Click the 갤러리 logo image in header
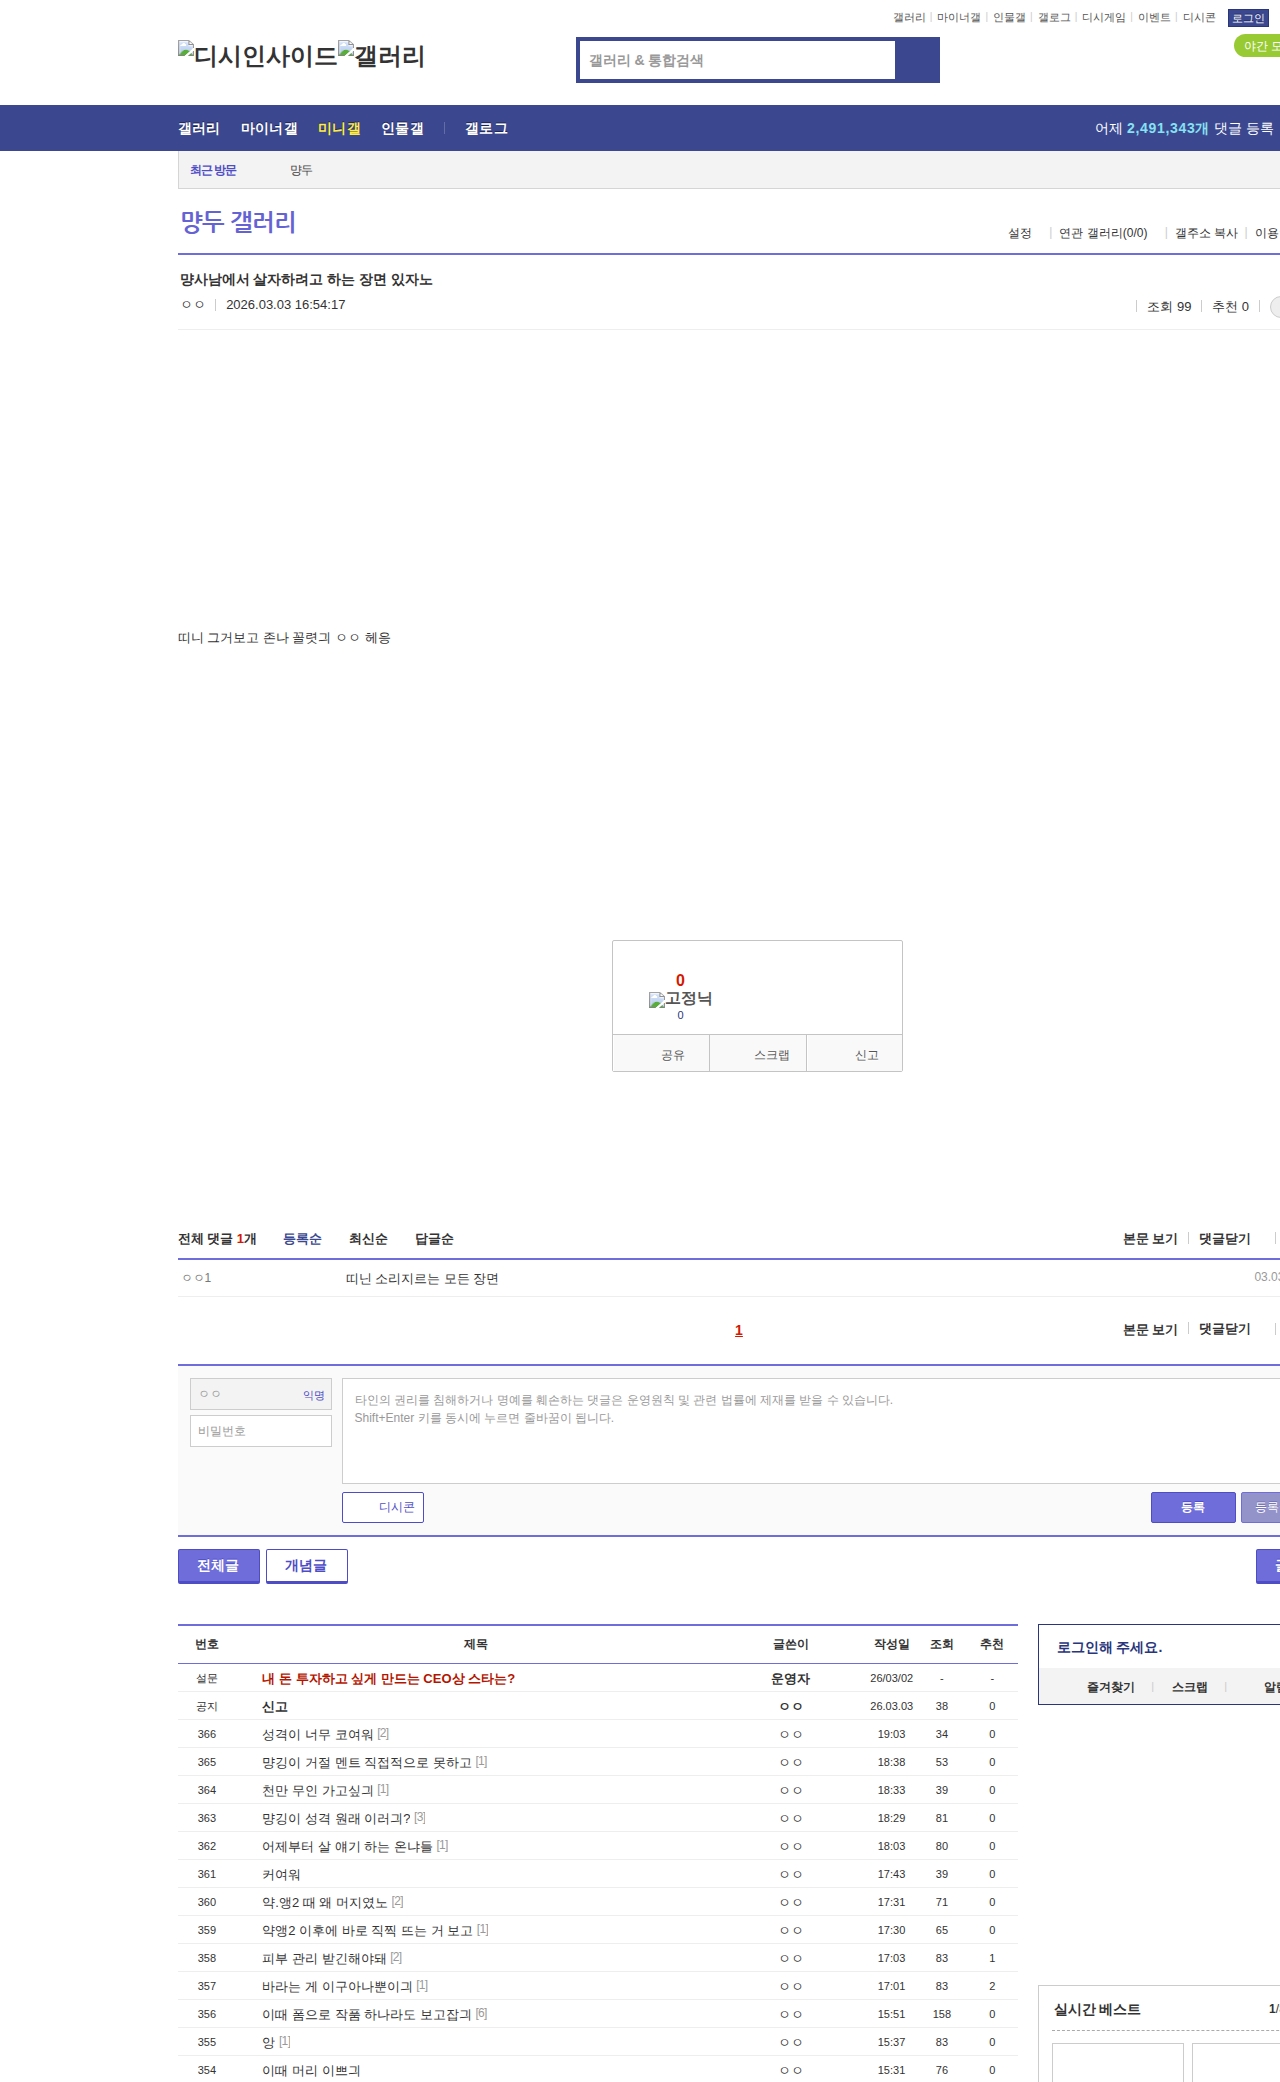1280x2082 pixels. click(381, 56)
